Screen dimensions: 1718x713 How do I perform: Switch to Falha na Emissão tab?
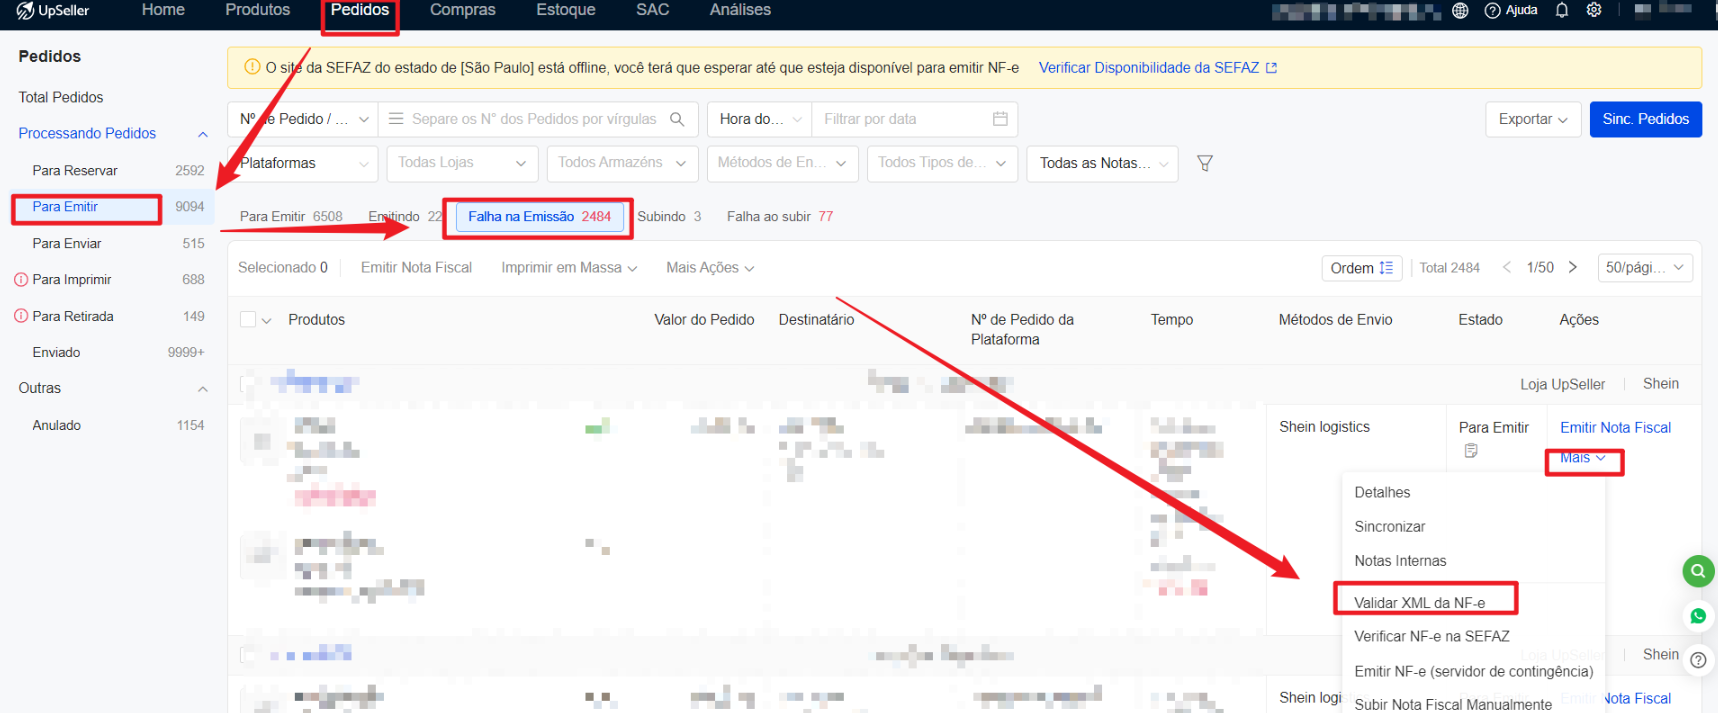[x=539, y=217]
